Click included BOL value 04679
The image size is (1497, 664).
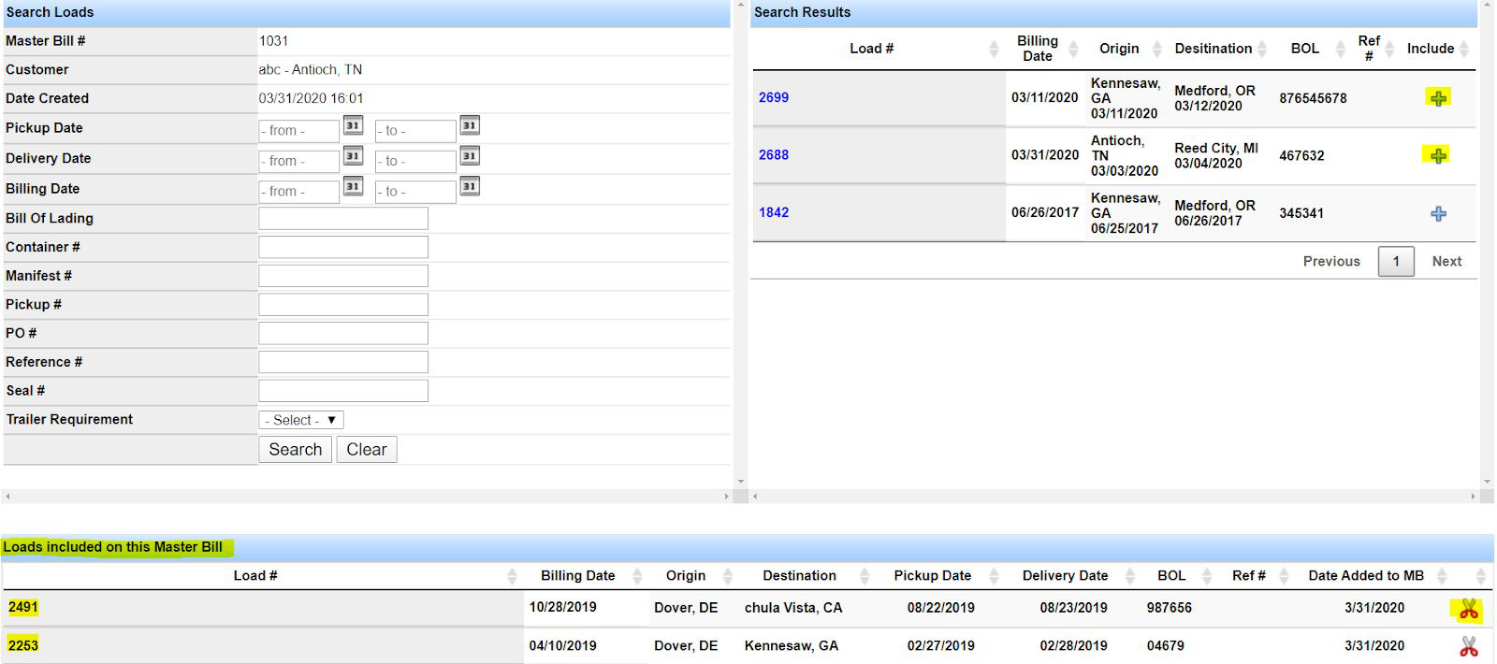coord(1165,645)
